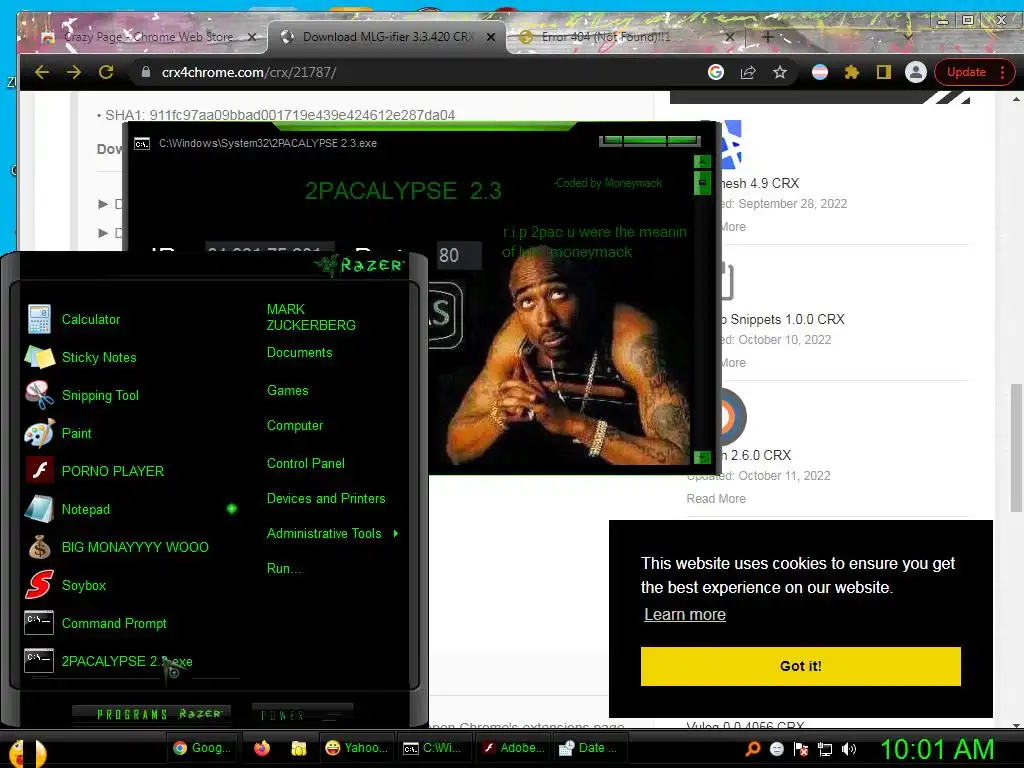Image resolution: width=1024 pixels, height=768 pixels.
Task: Open Devices and Printers
Action: [x=326, y=498]
